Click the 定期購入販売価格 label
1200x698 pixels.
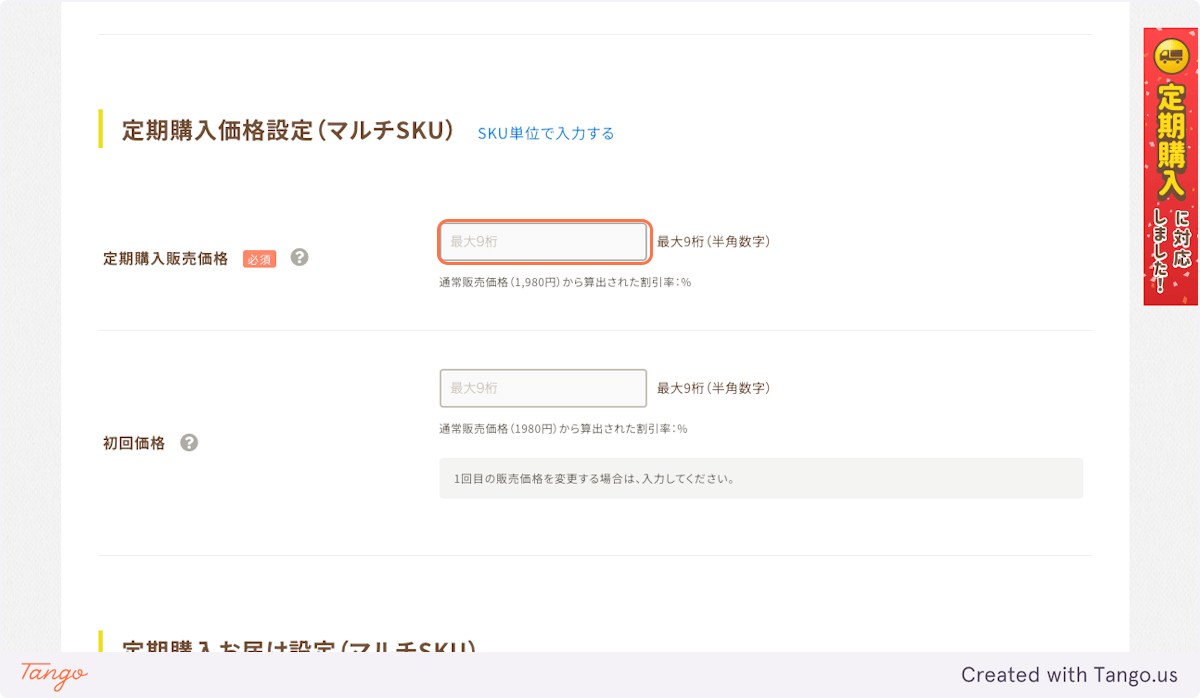166,259
